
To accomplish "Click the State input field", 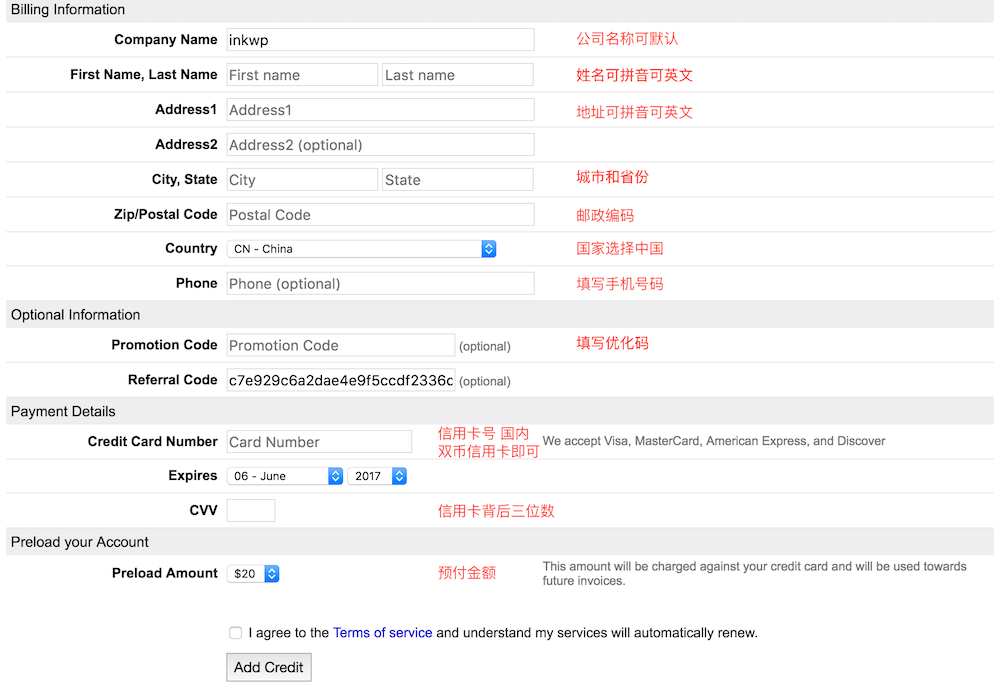I will click(457, 180).
